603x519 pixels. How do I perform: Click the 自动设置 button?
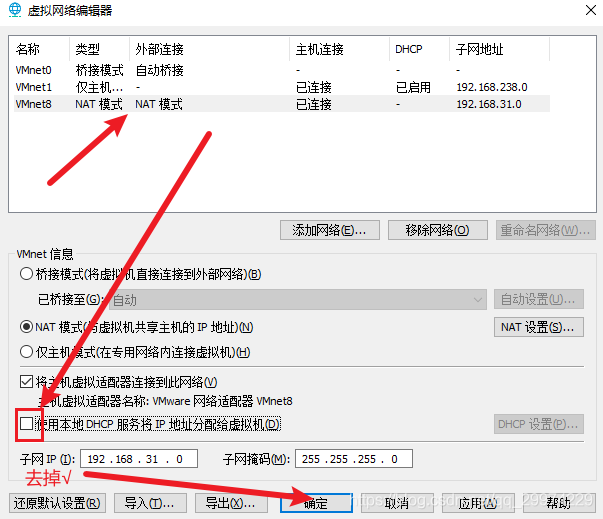point(539,299)
